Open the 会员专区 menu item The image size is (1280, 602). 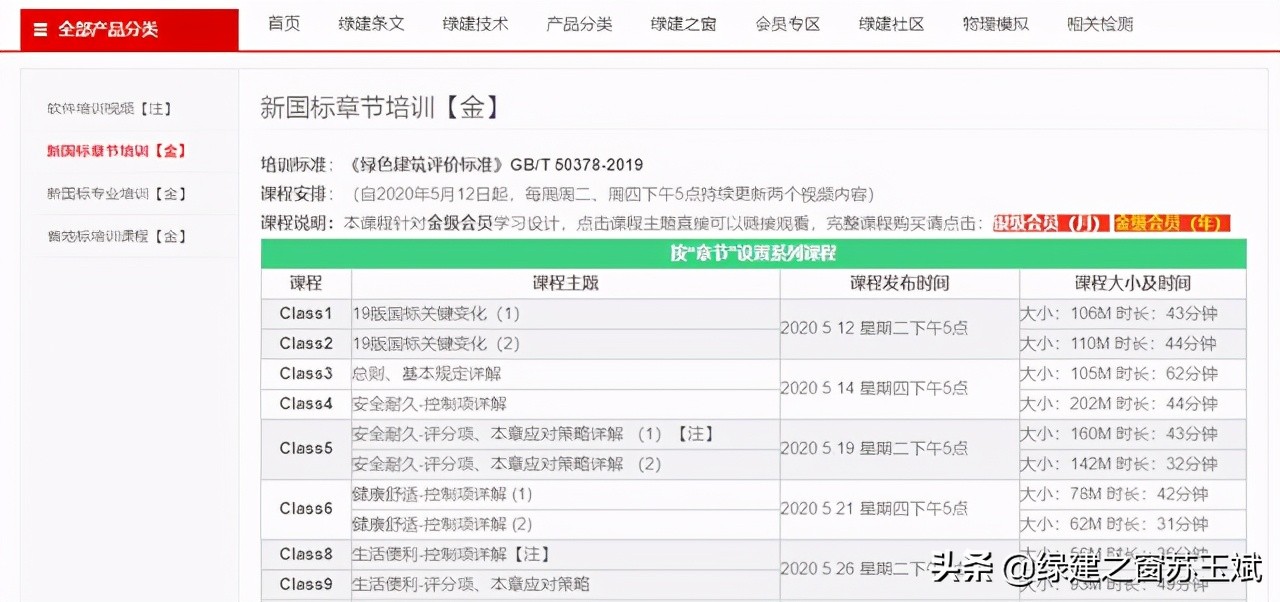tap(787, 24)
